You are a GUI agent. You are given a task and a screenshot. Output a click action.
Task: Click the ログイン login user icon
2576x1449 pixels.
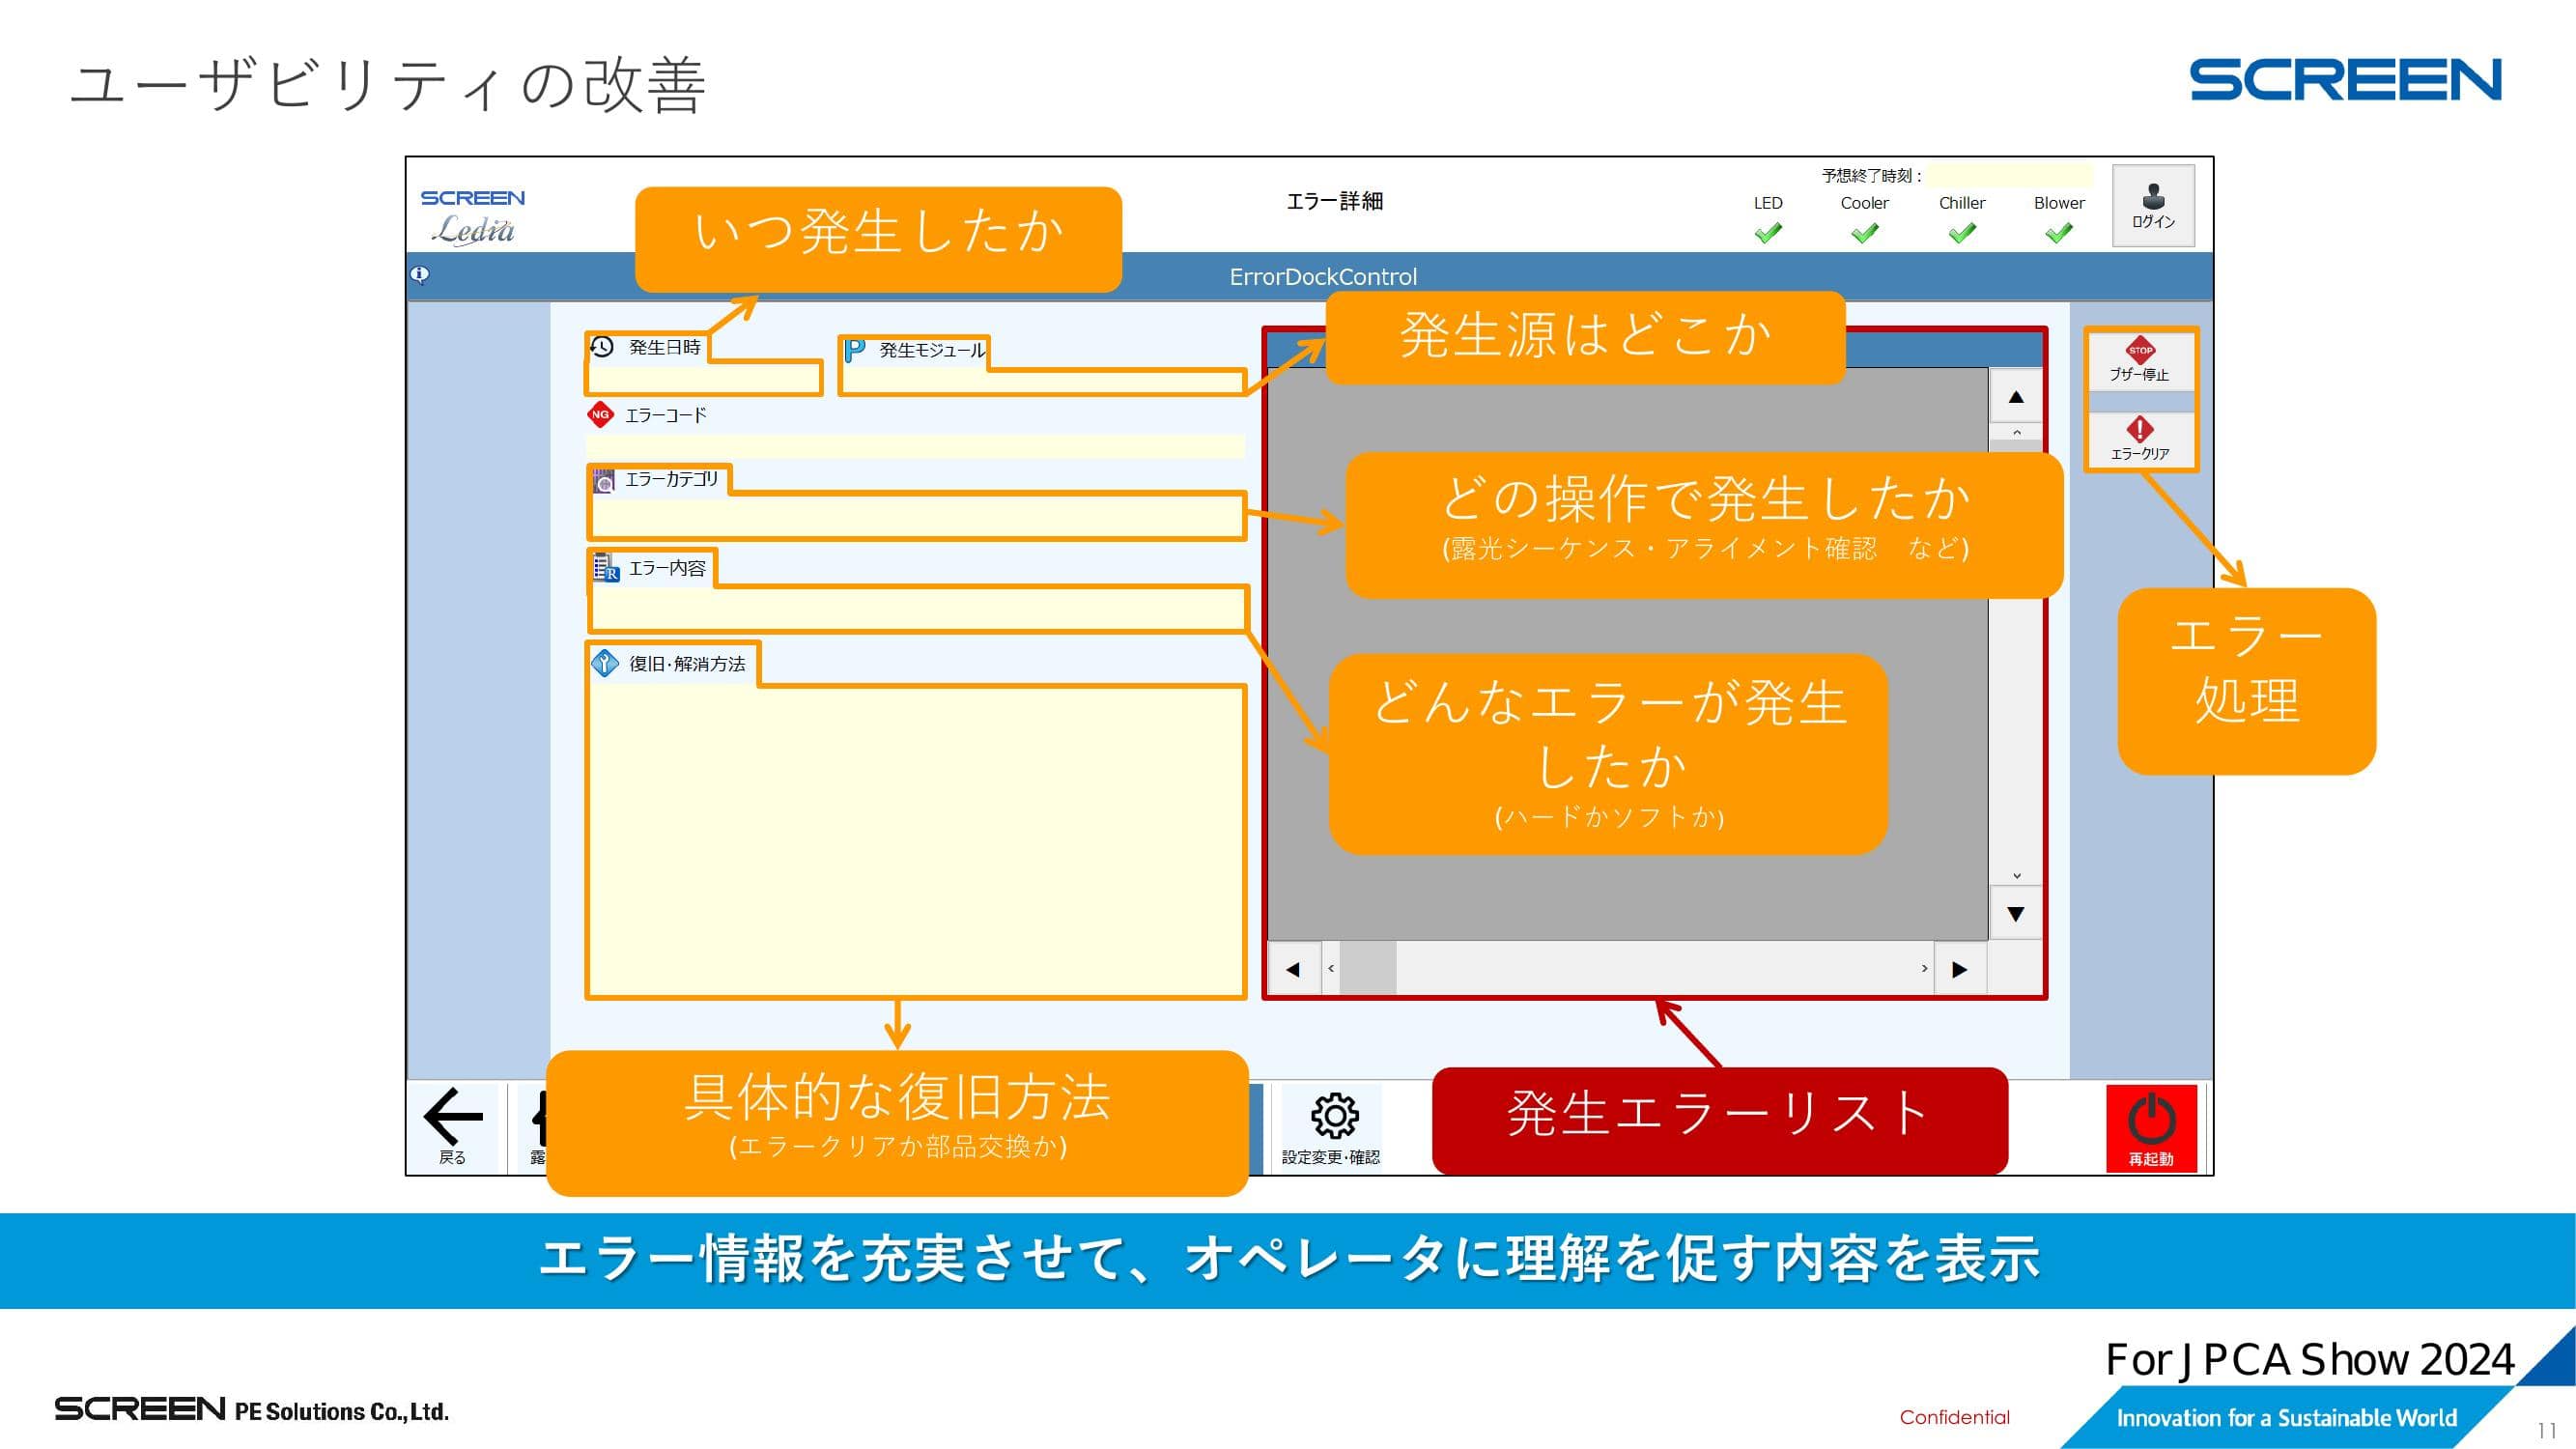point(2153,196)
